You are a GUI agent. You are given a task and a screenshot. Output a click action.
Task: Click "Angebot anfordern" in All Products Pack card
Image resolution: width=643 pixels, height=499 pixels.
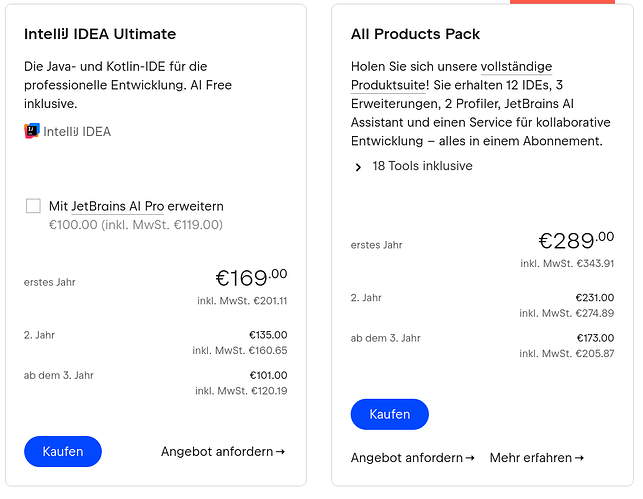point(407,458)
